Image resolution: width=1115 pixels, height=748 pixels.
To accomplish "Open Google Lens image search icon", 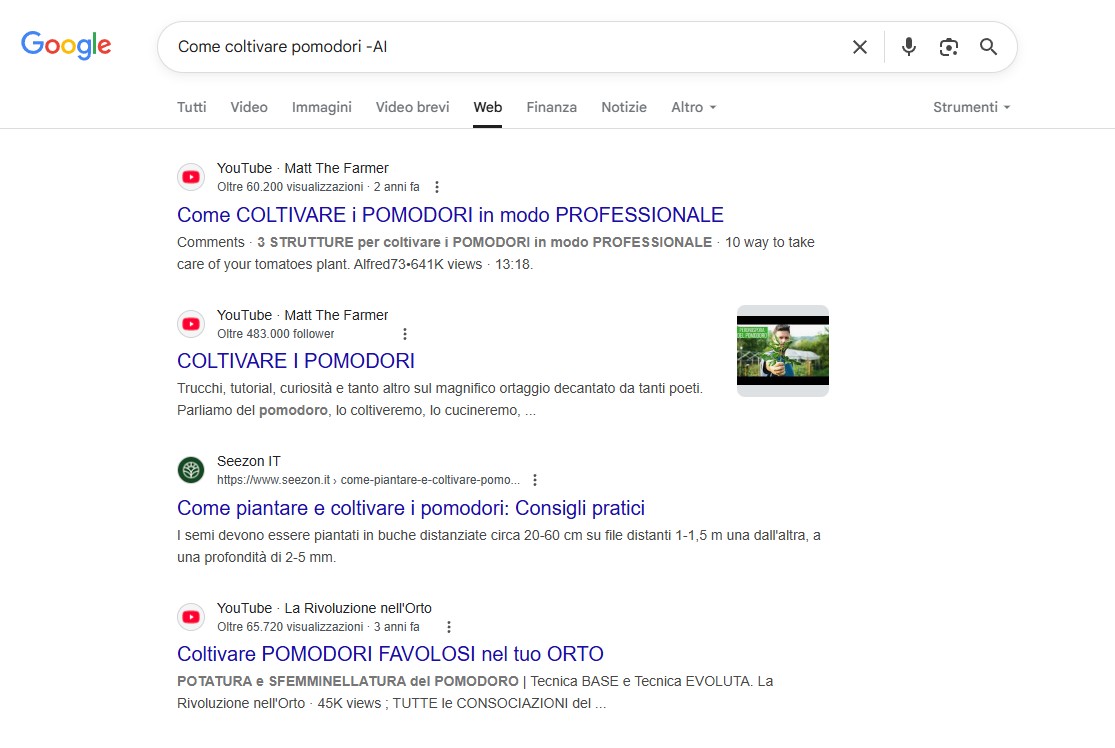I will click(x=949, y=47).
